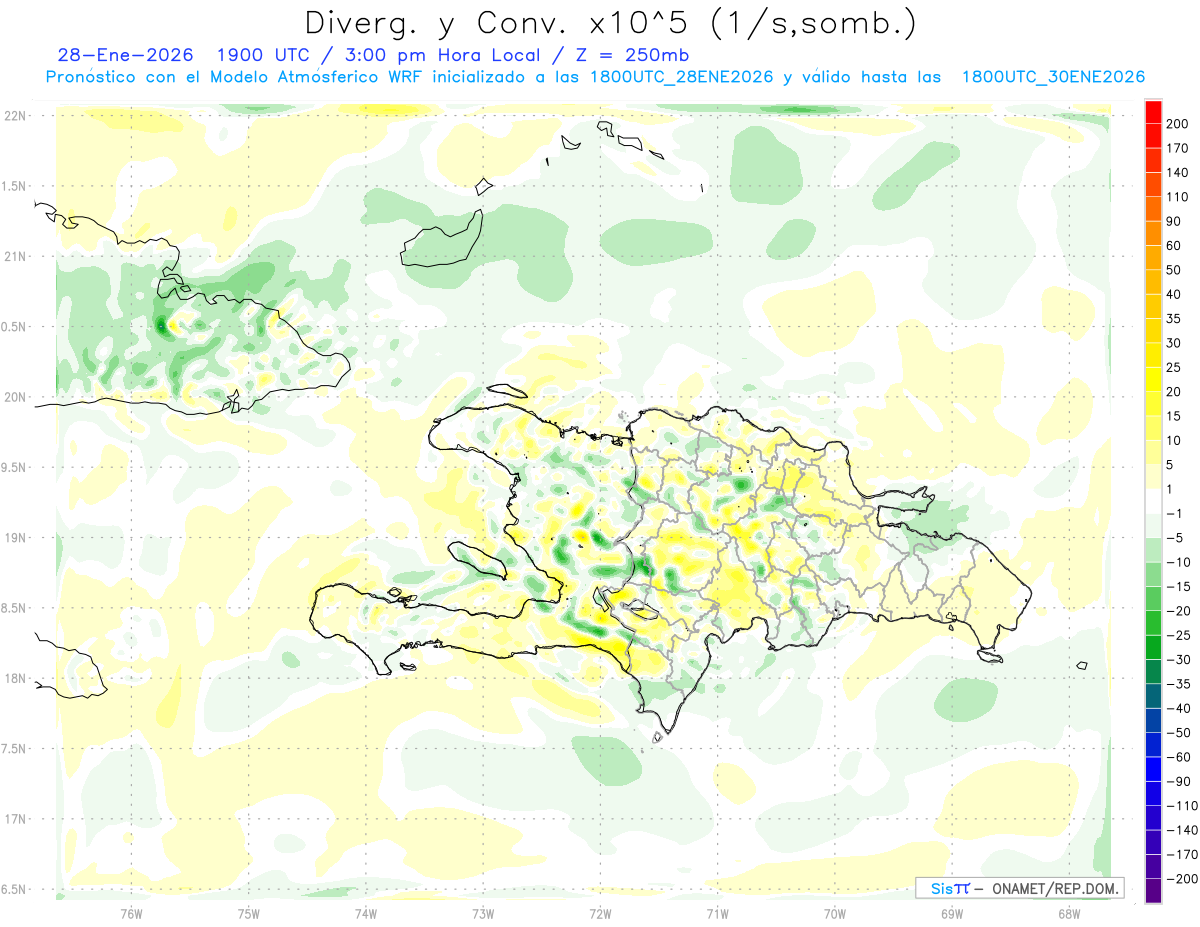Click the '18N' latitude label
The width and height of the screenshot is (1200, 927).
pos(15,678)
